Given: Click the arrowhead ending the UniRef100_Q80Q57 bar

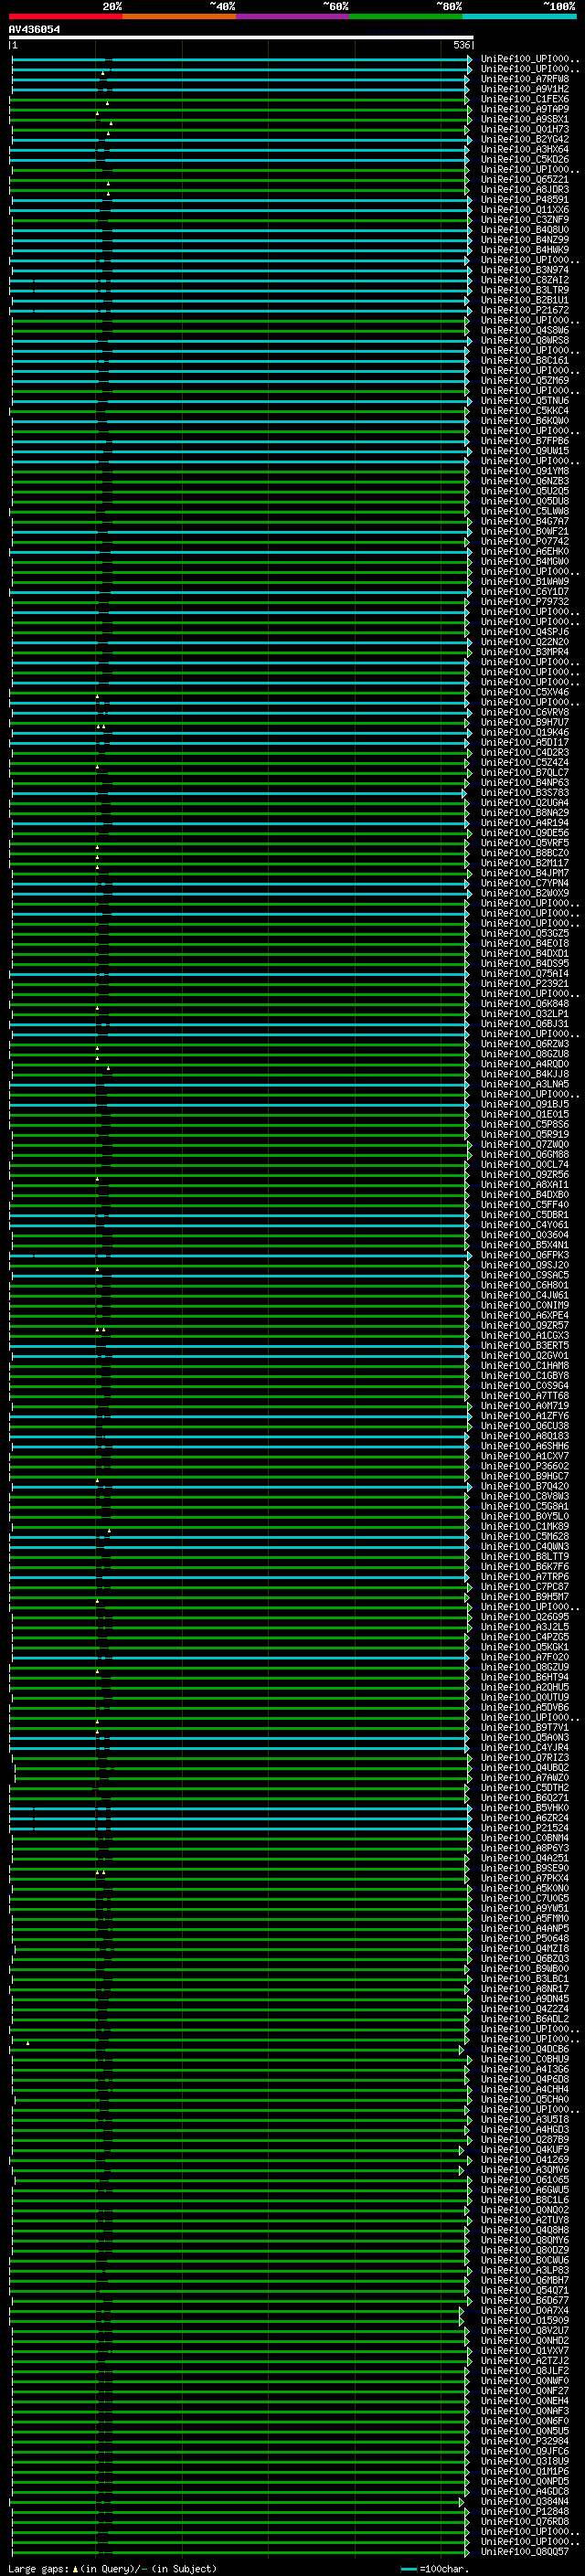Looking at the screenshot, I should coord(467,2551).
